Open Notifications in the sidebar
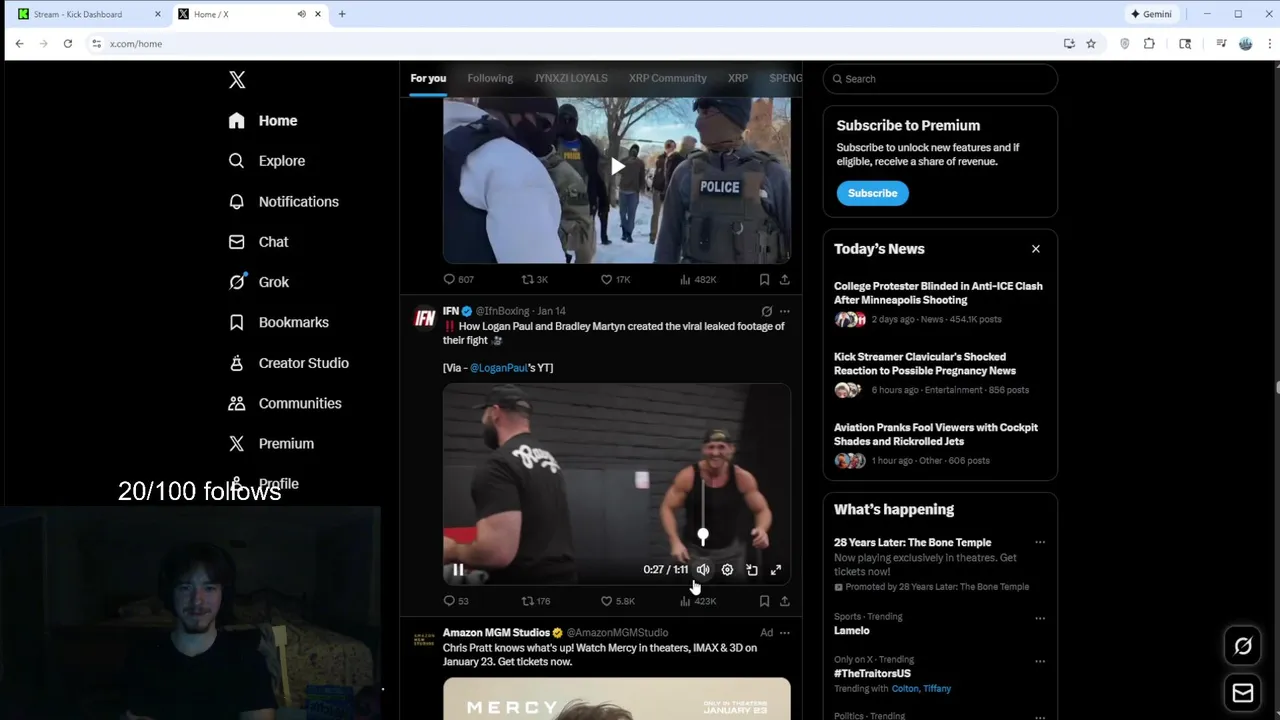This screenshot has width=1280, height=720. (283, 202)
